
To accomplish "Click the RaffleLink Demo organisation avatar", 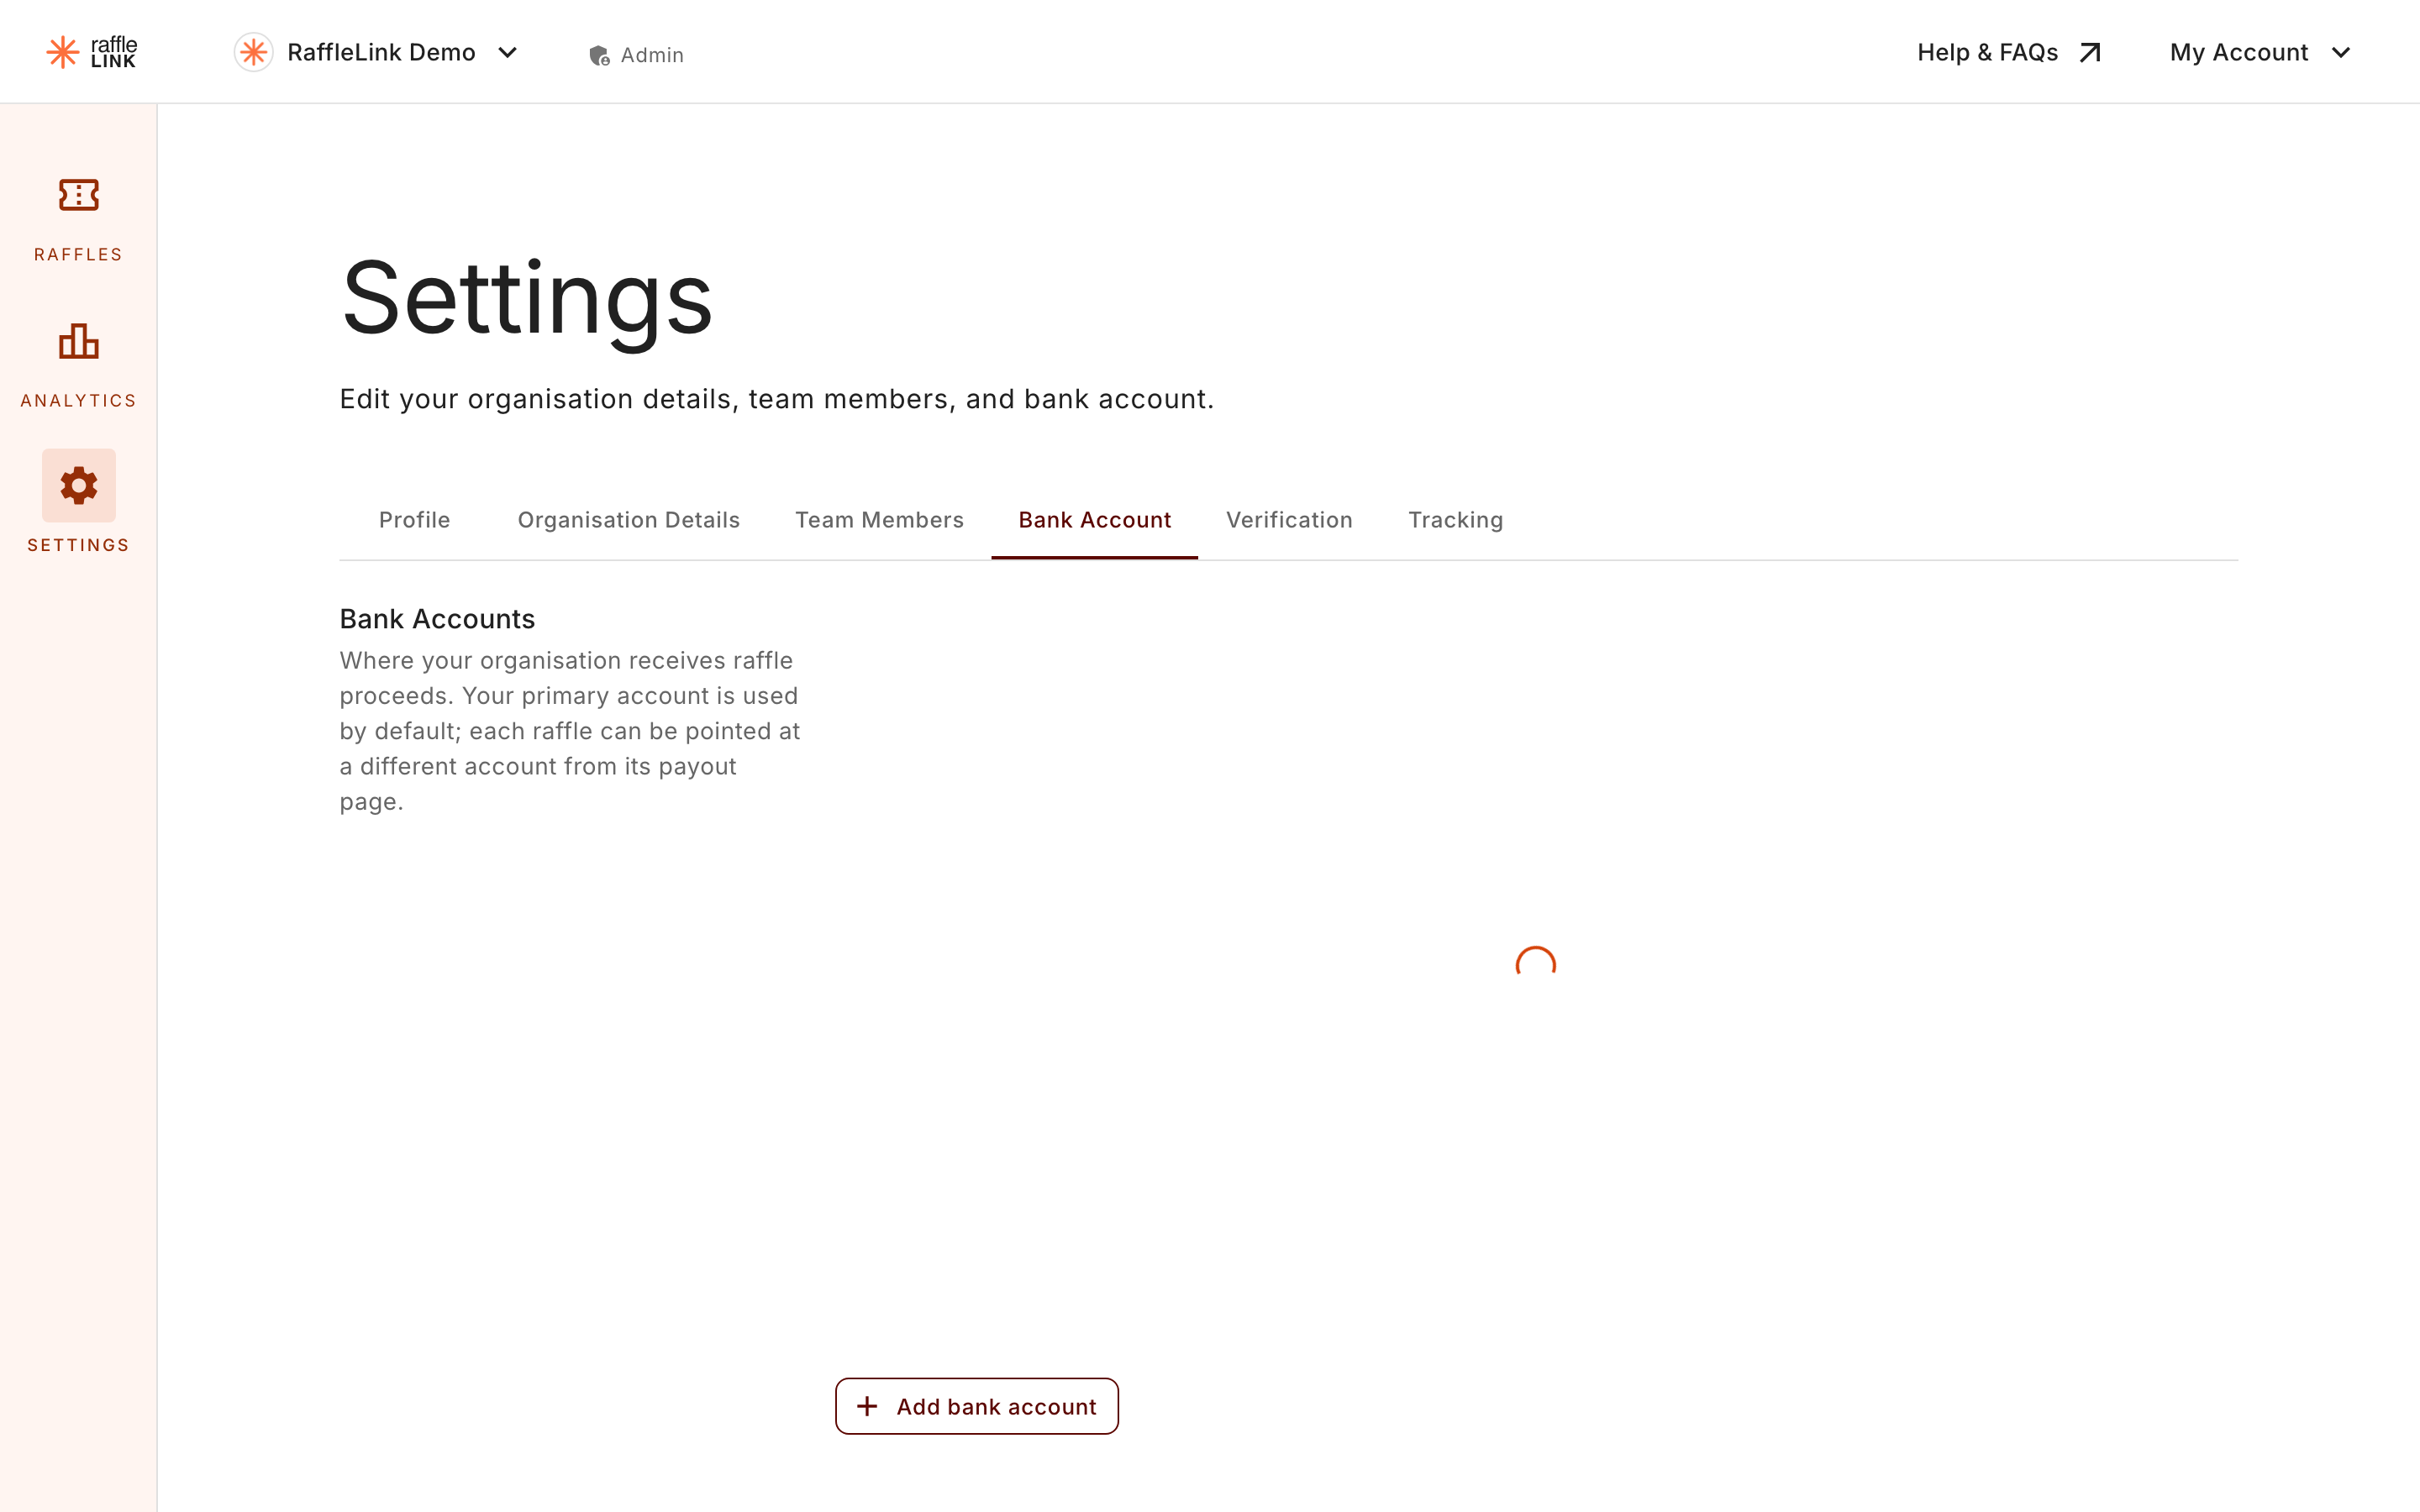I will click(254, 52).
